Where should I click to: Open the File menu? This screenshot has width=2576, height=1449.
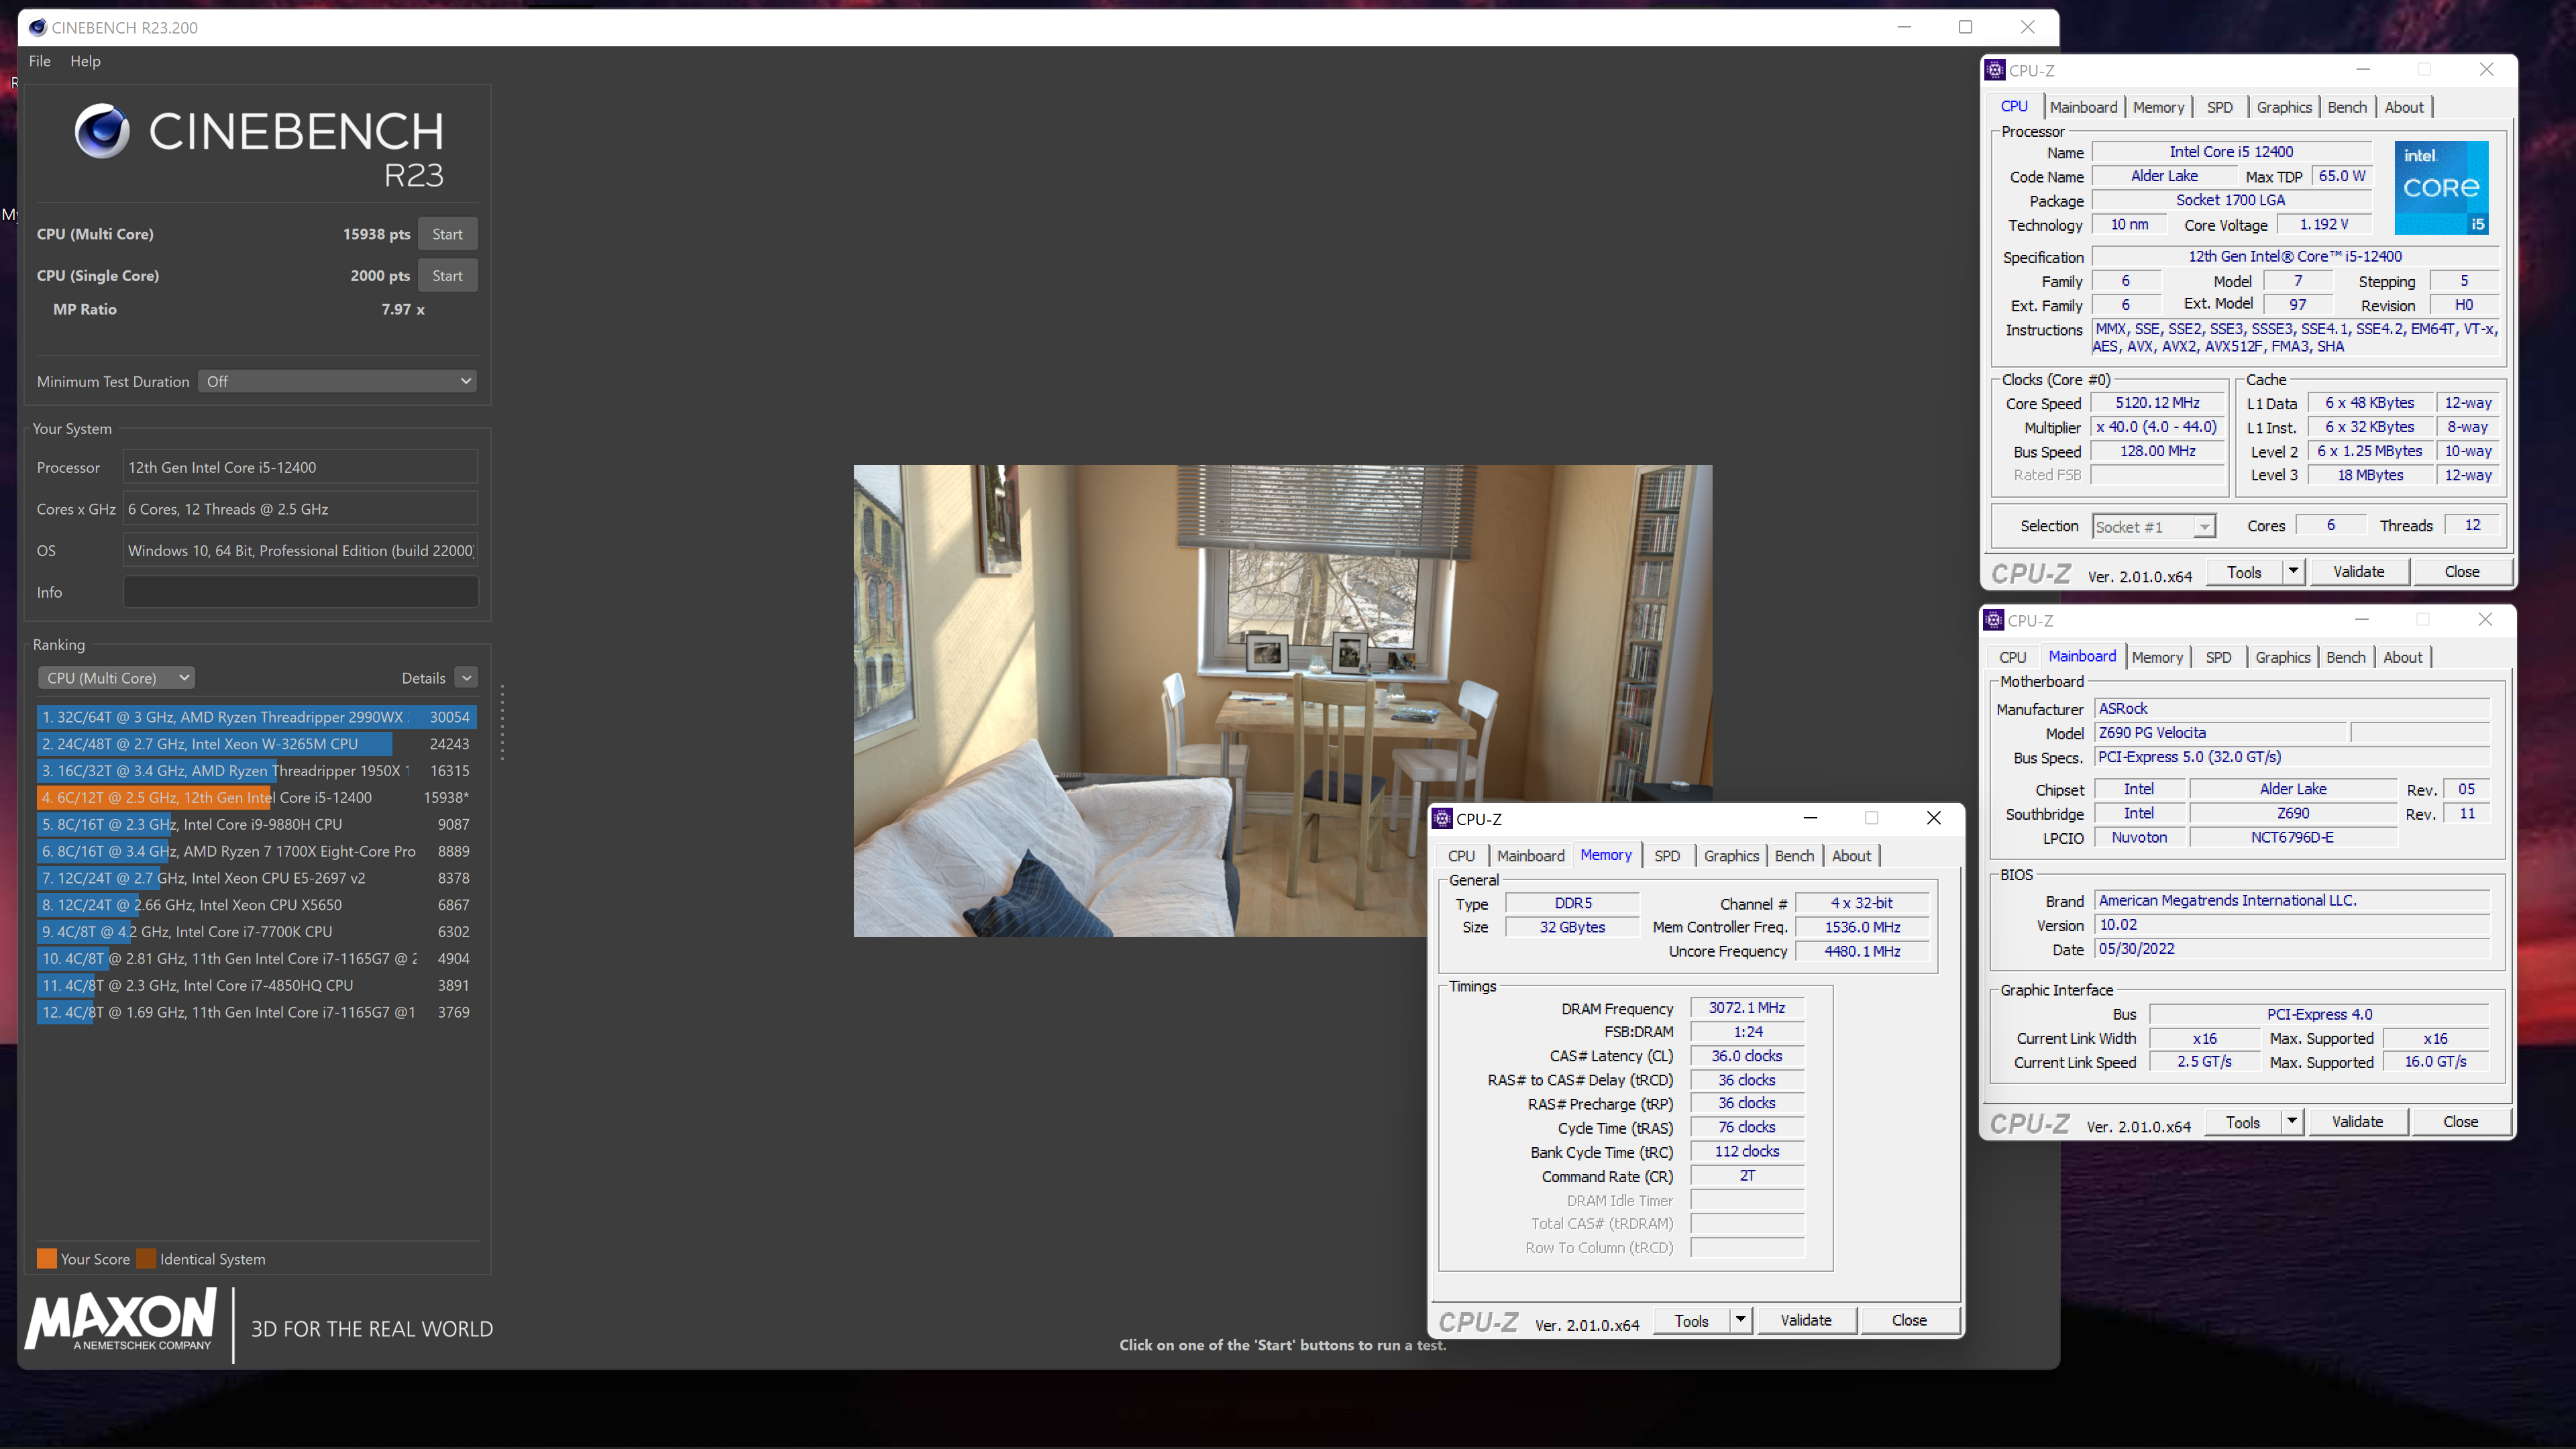pos(39,61)
